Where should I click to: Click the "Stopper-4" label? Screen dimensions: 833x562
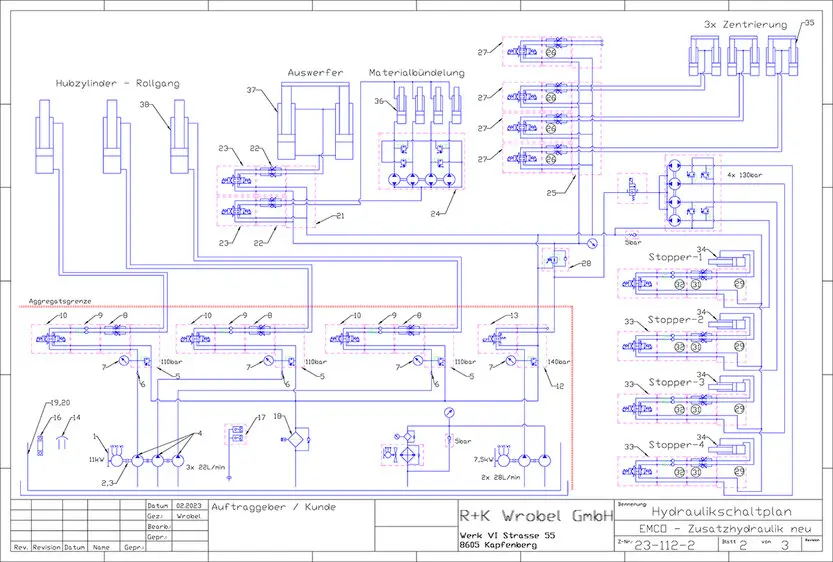pyautogui.click(x=678, y=444)
